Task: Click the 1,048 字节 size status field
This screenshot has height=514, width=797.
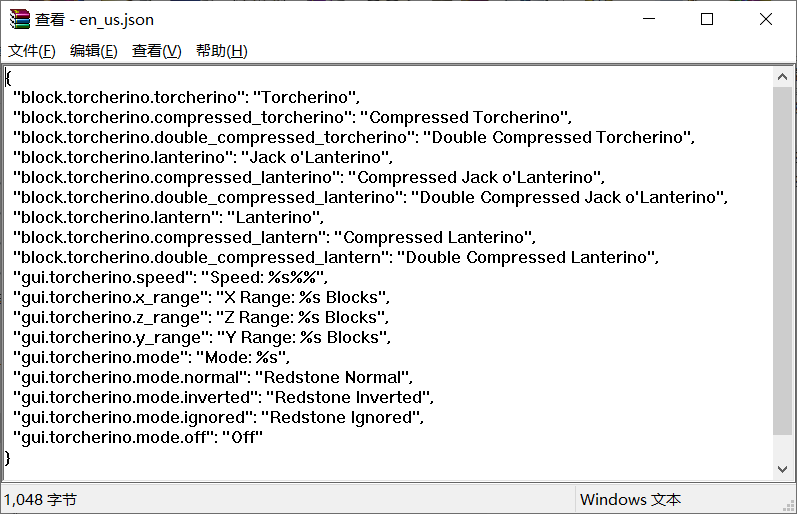Action: [40, 499]
